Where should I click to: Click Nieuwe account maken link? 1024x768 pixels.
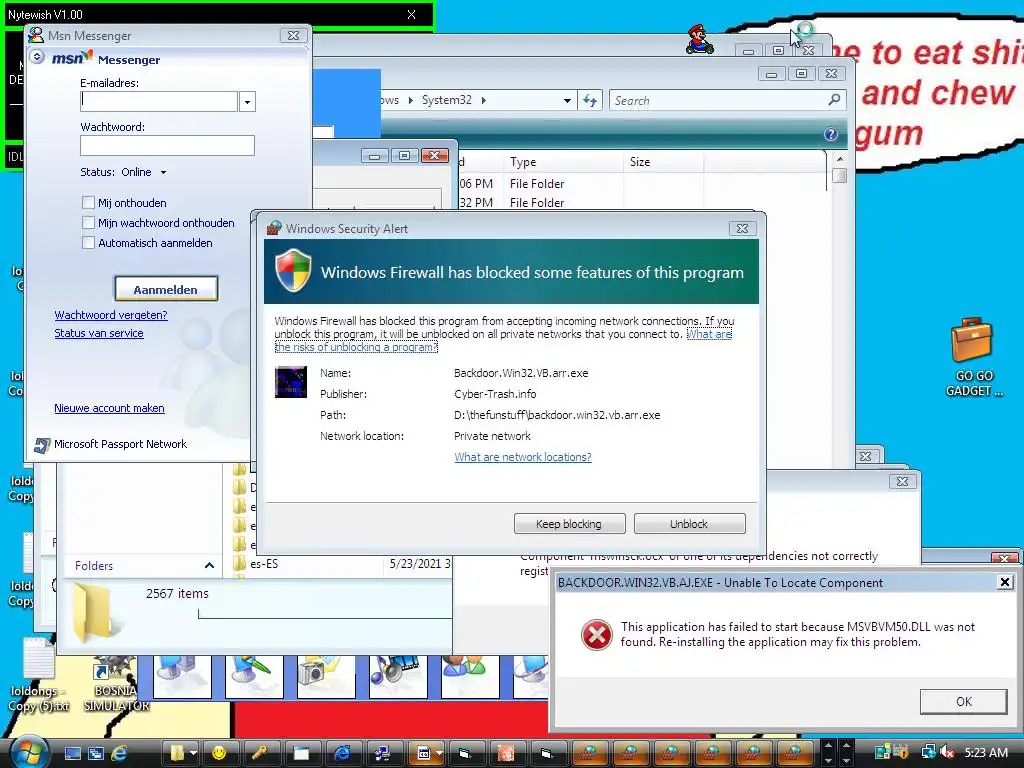[109, 408]
